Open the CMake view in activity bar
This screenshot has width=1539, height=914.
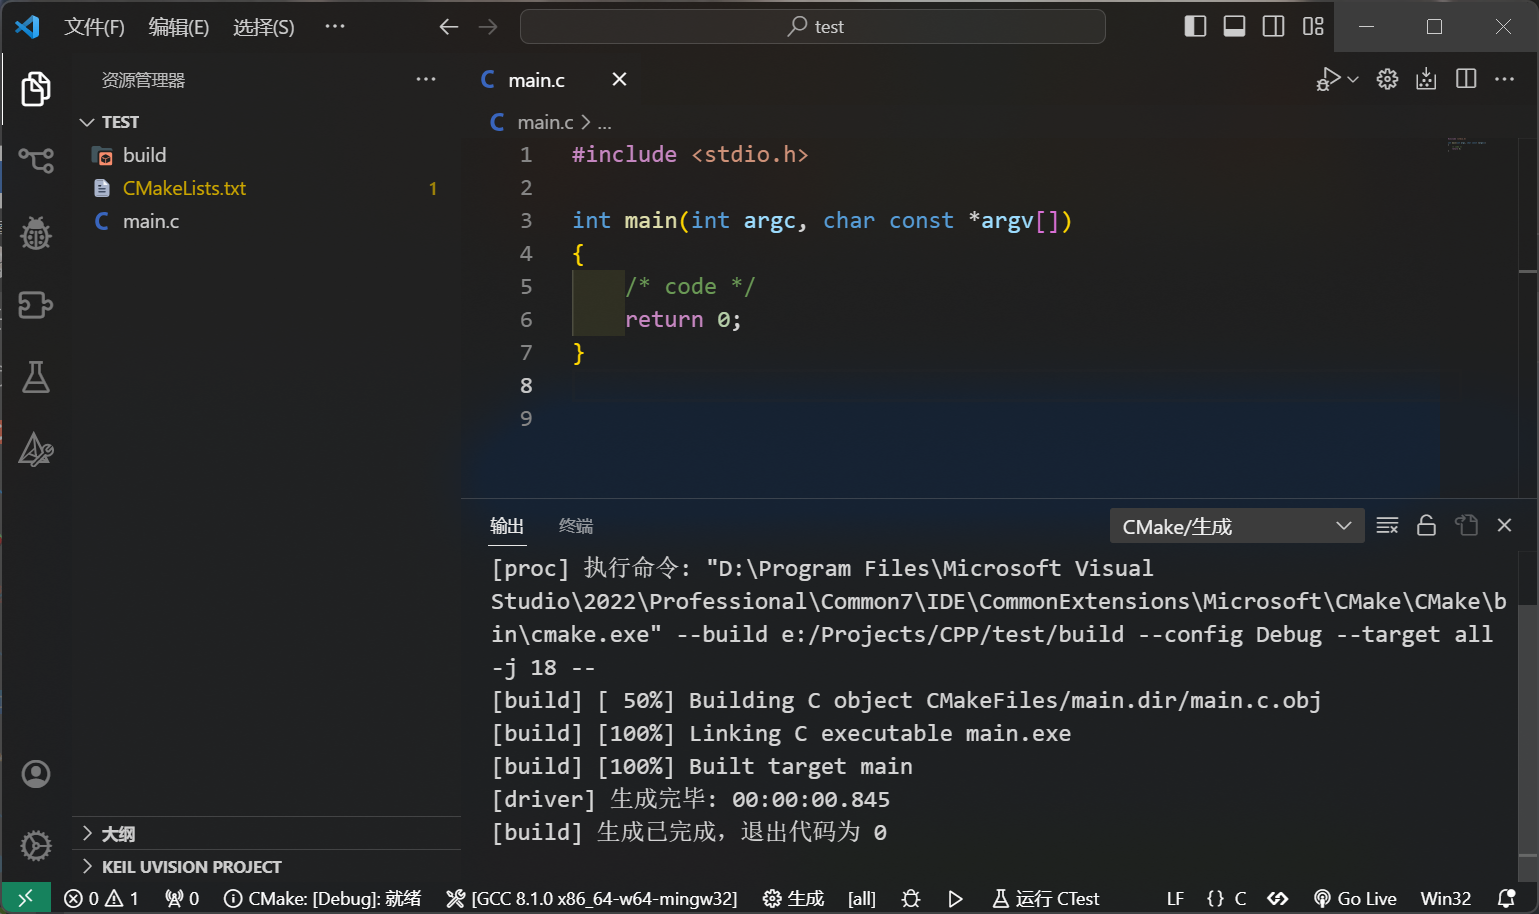coord(36,450)
